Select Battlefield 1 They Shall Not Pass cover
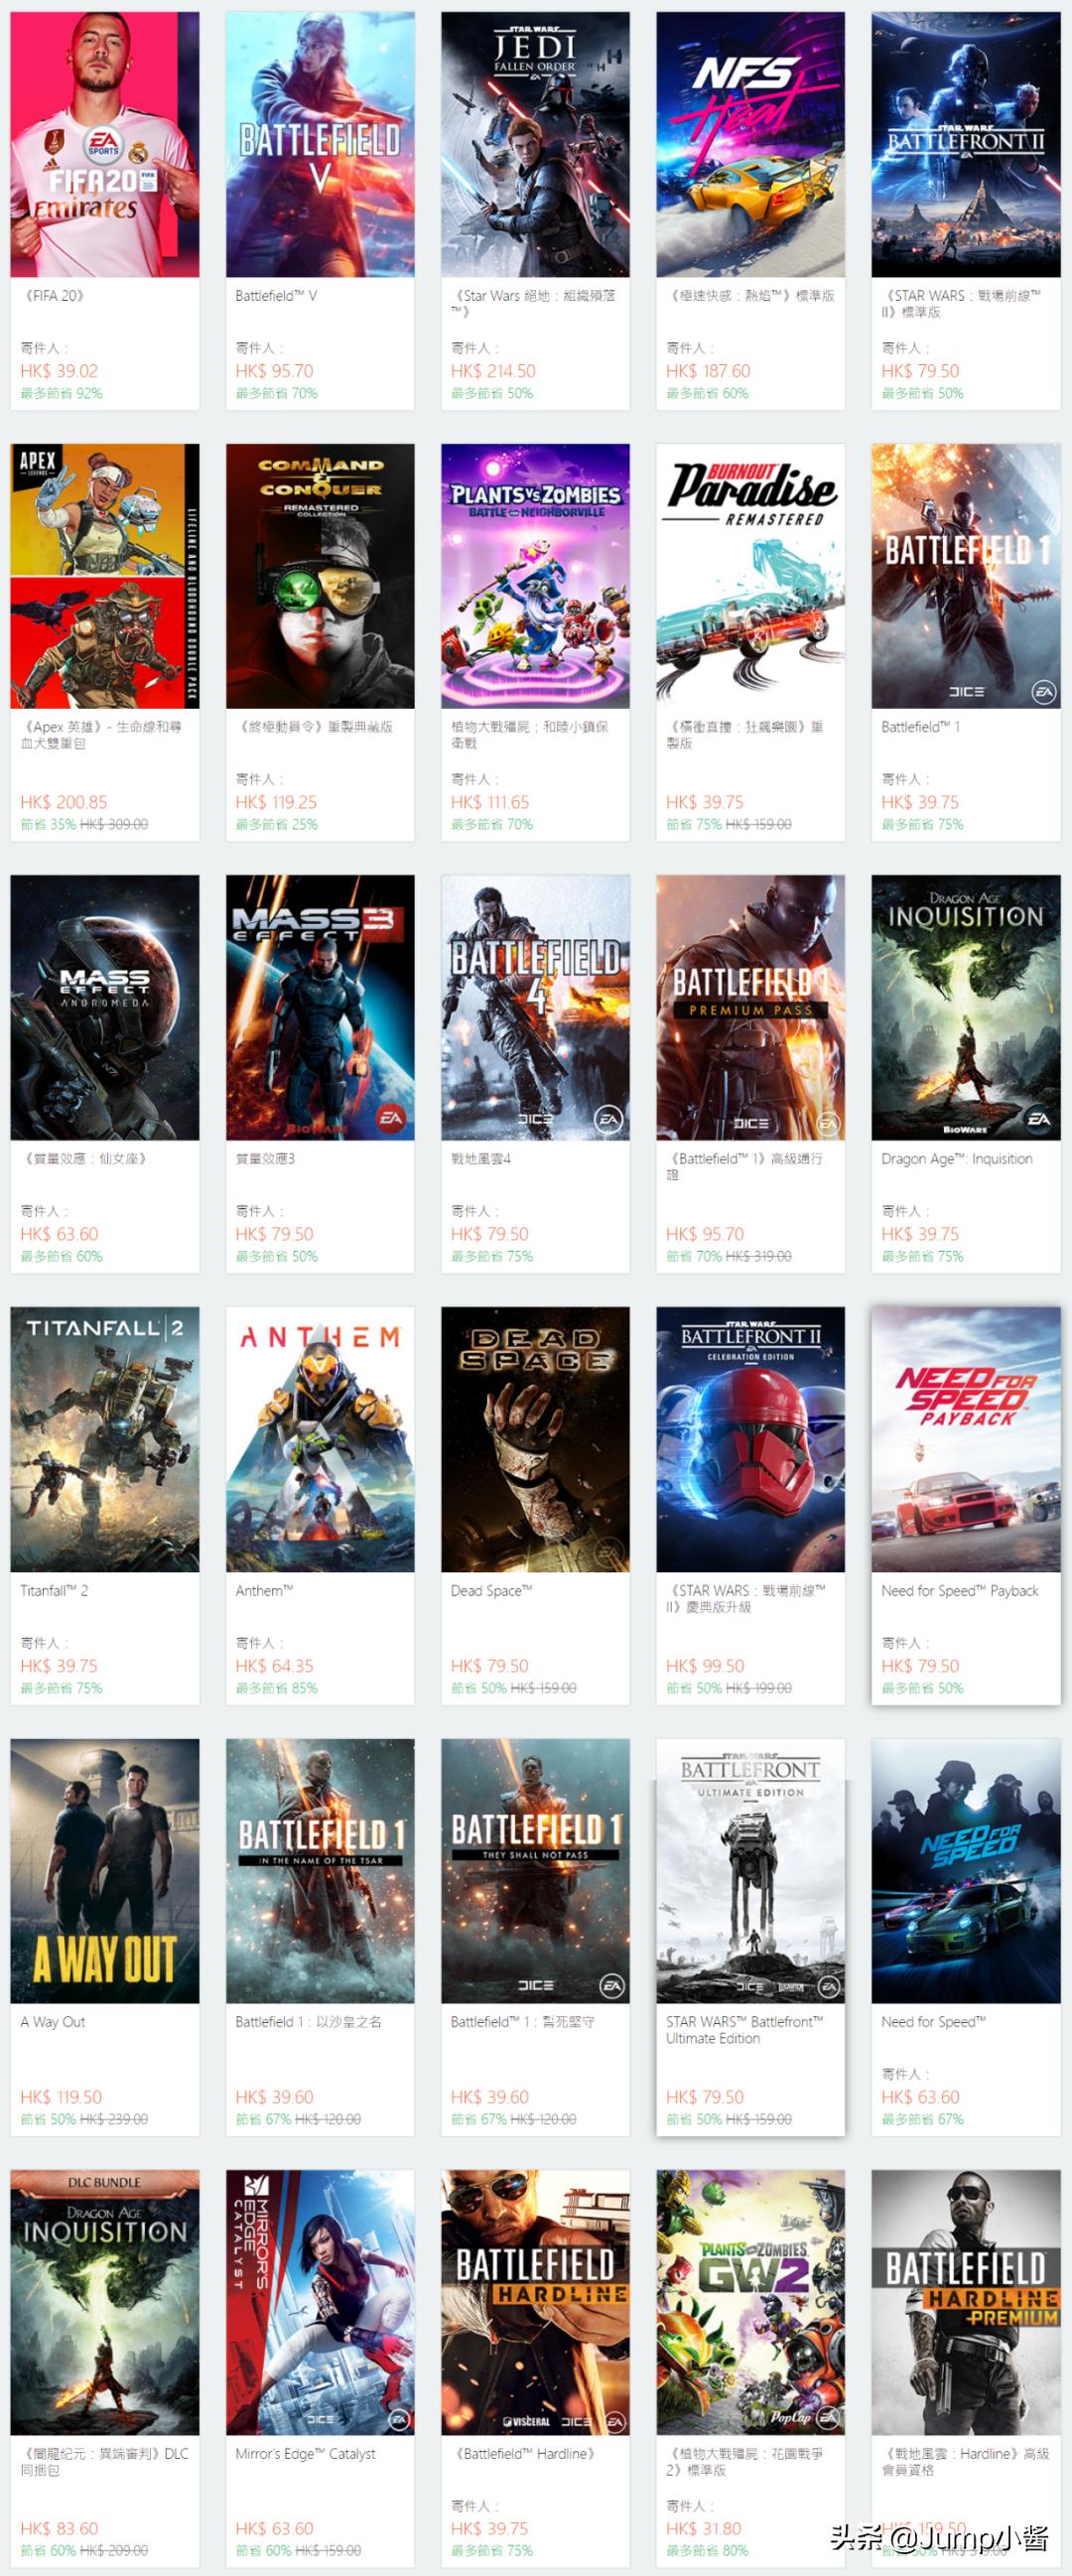 tap(535, 1871)
